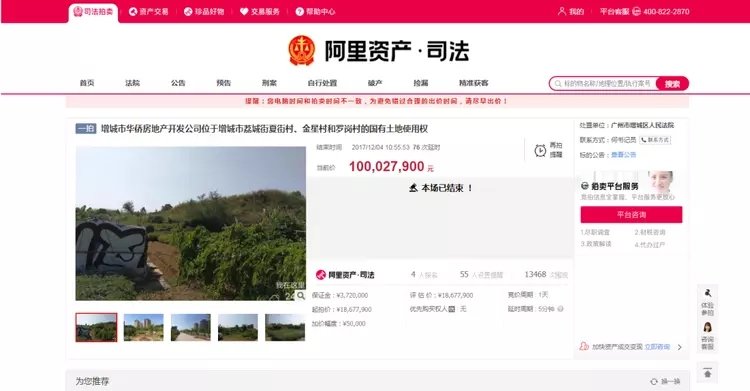Click the 体验参拍 gavel icon
The width and height of the screenshot is (750, 391).
(x=708, y=293)
